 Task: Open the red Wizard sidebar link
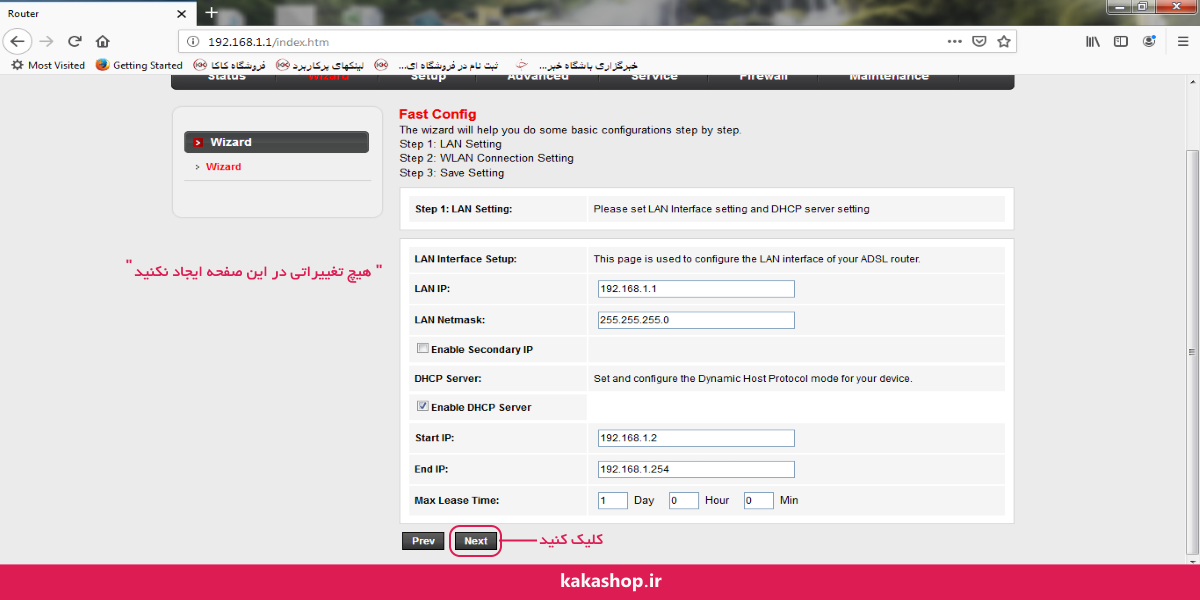pos(223,167)
